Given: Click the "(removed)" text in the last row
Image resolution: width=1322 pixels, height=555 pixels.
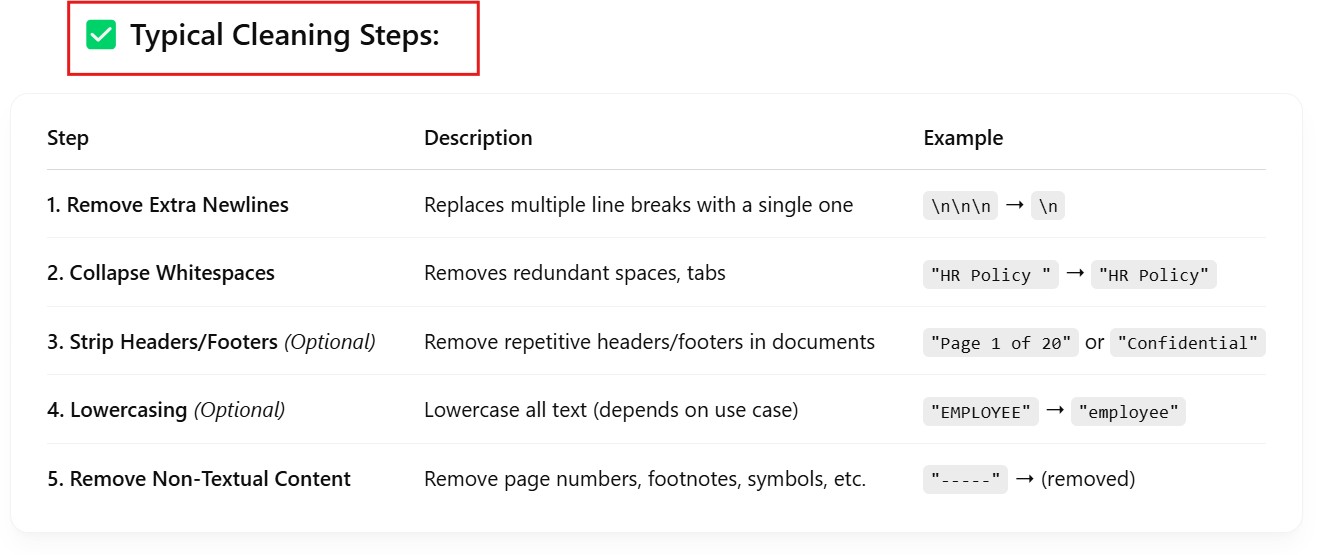Looking at the screenshot, I should 1088,479.
